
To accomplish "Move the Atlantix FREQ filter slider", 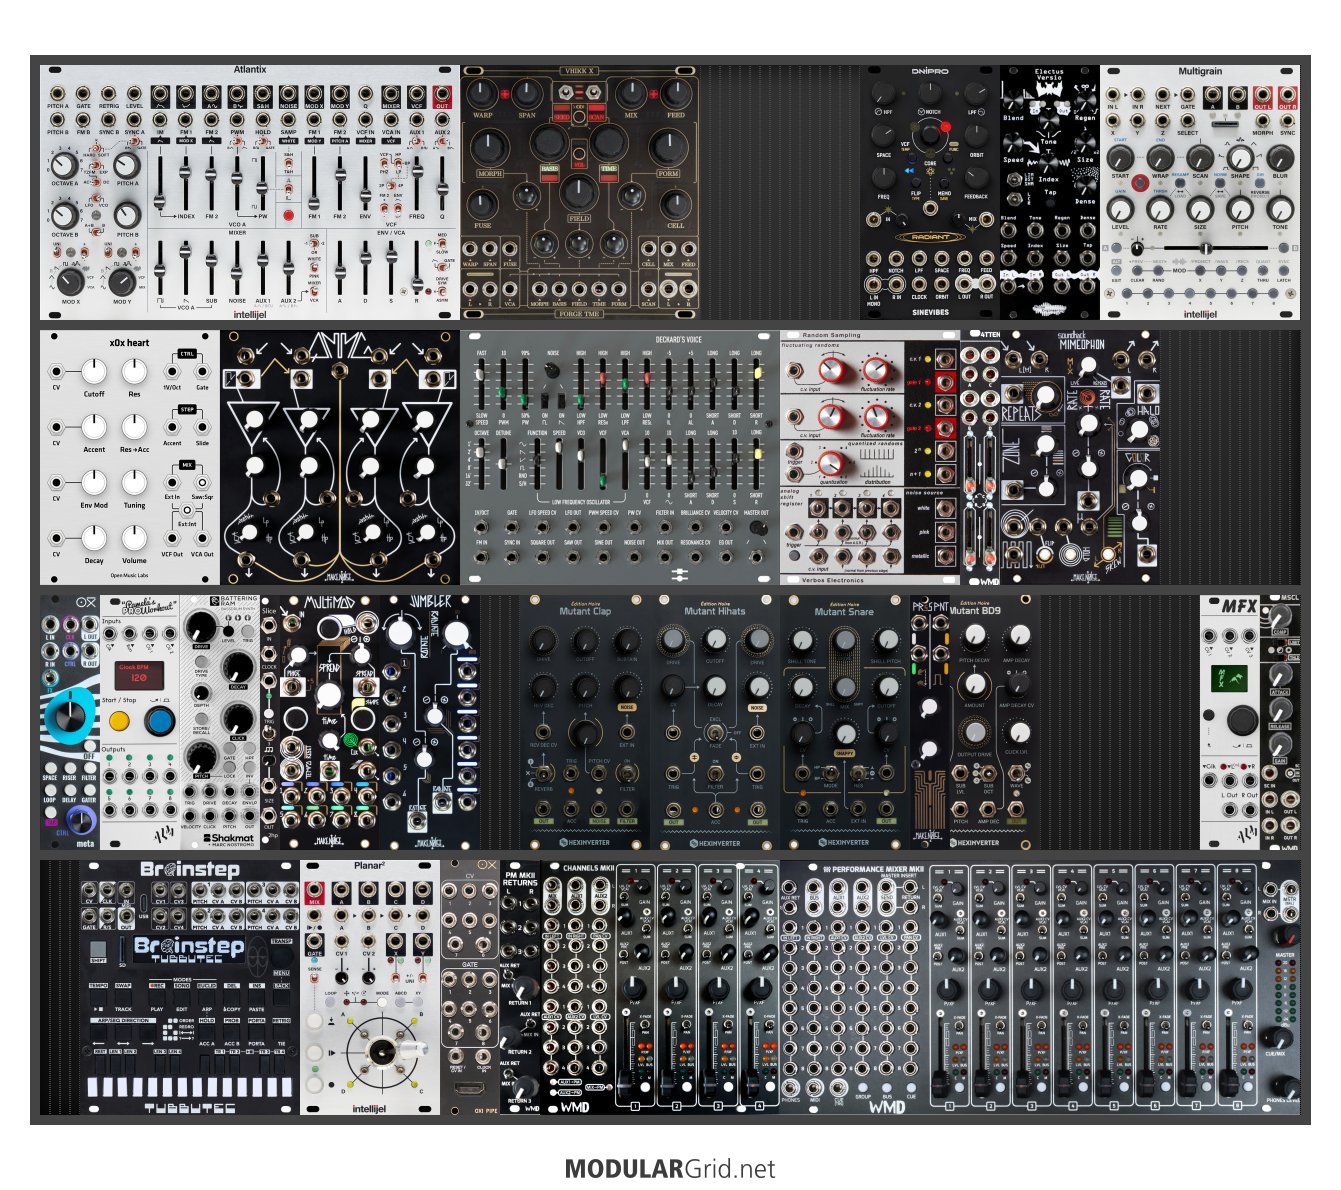I will point(417,183).
